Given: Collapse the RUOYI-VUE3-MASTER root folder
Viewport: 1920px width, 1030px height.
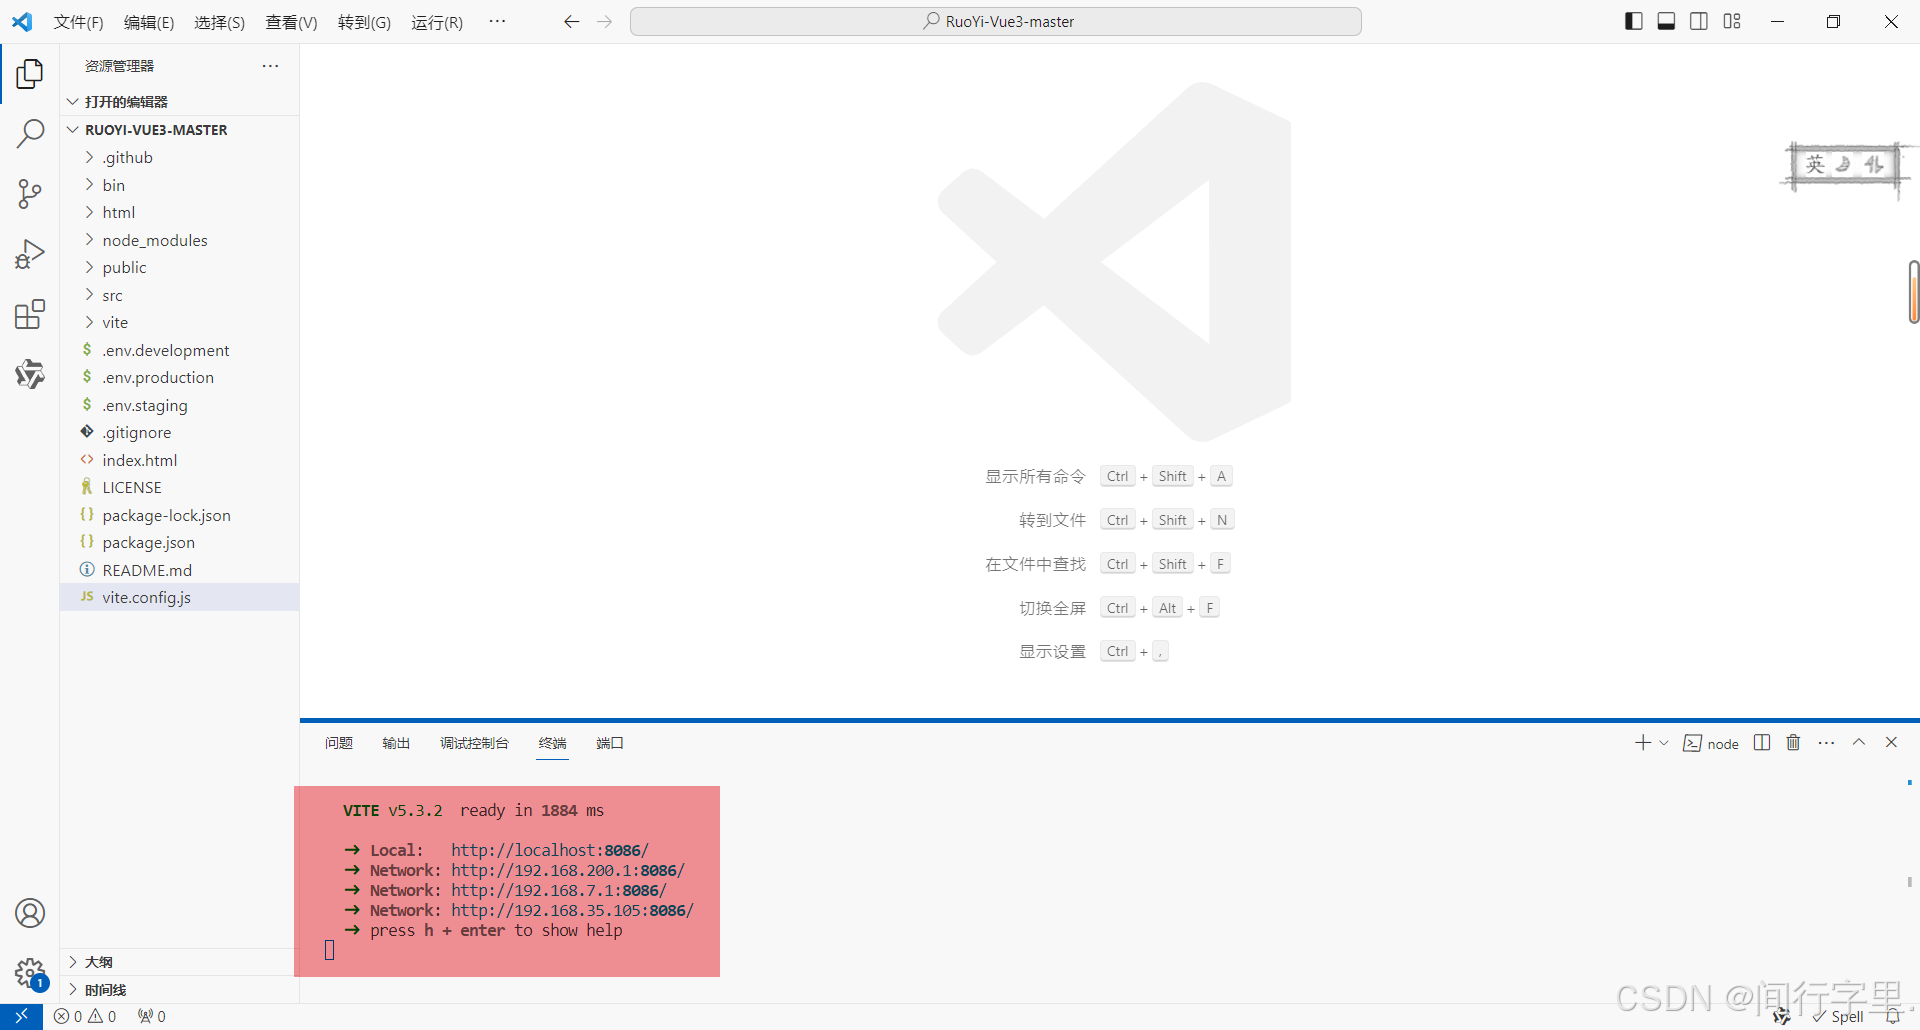Looking at the screenshot, I should pos(180,130).
